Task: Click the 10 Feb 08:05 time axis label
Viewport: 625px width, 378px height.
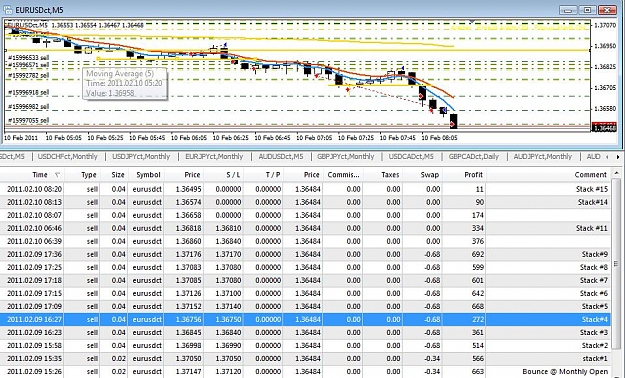Action: 439,138
